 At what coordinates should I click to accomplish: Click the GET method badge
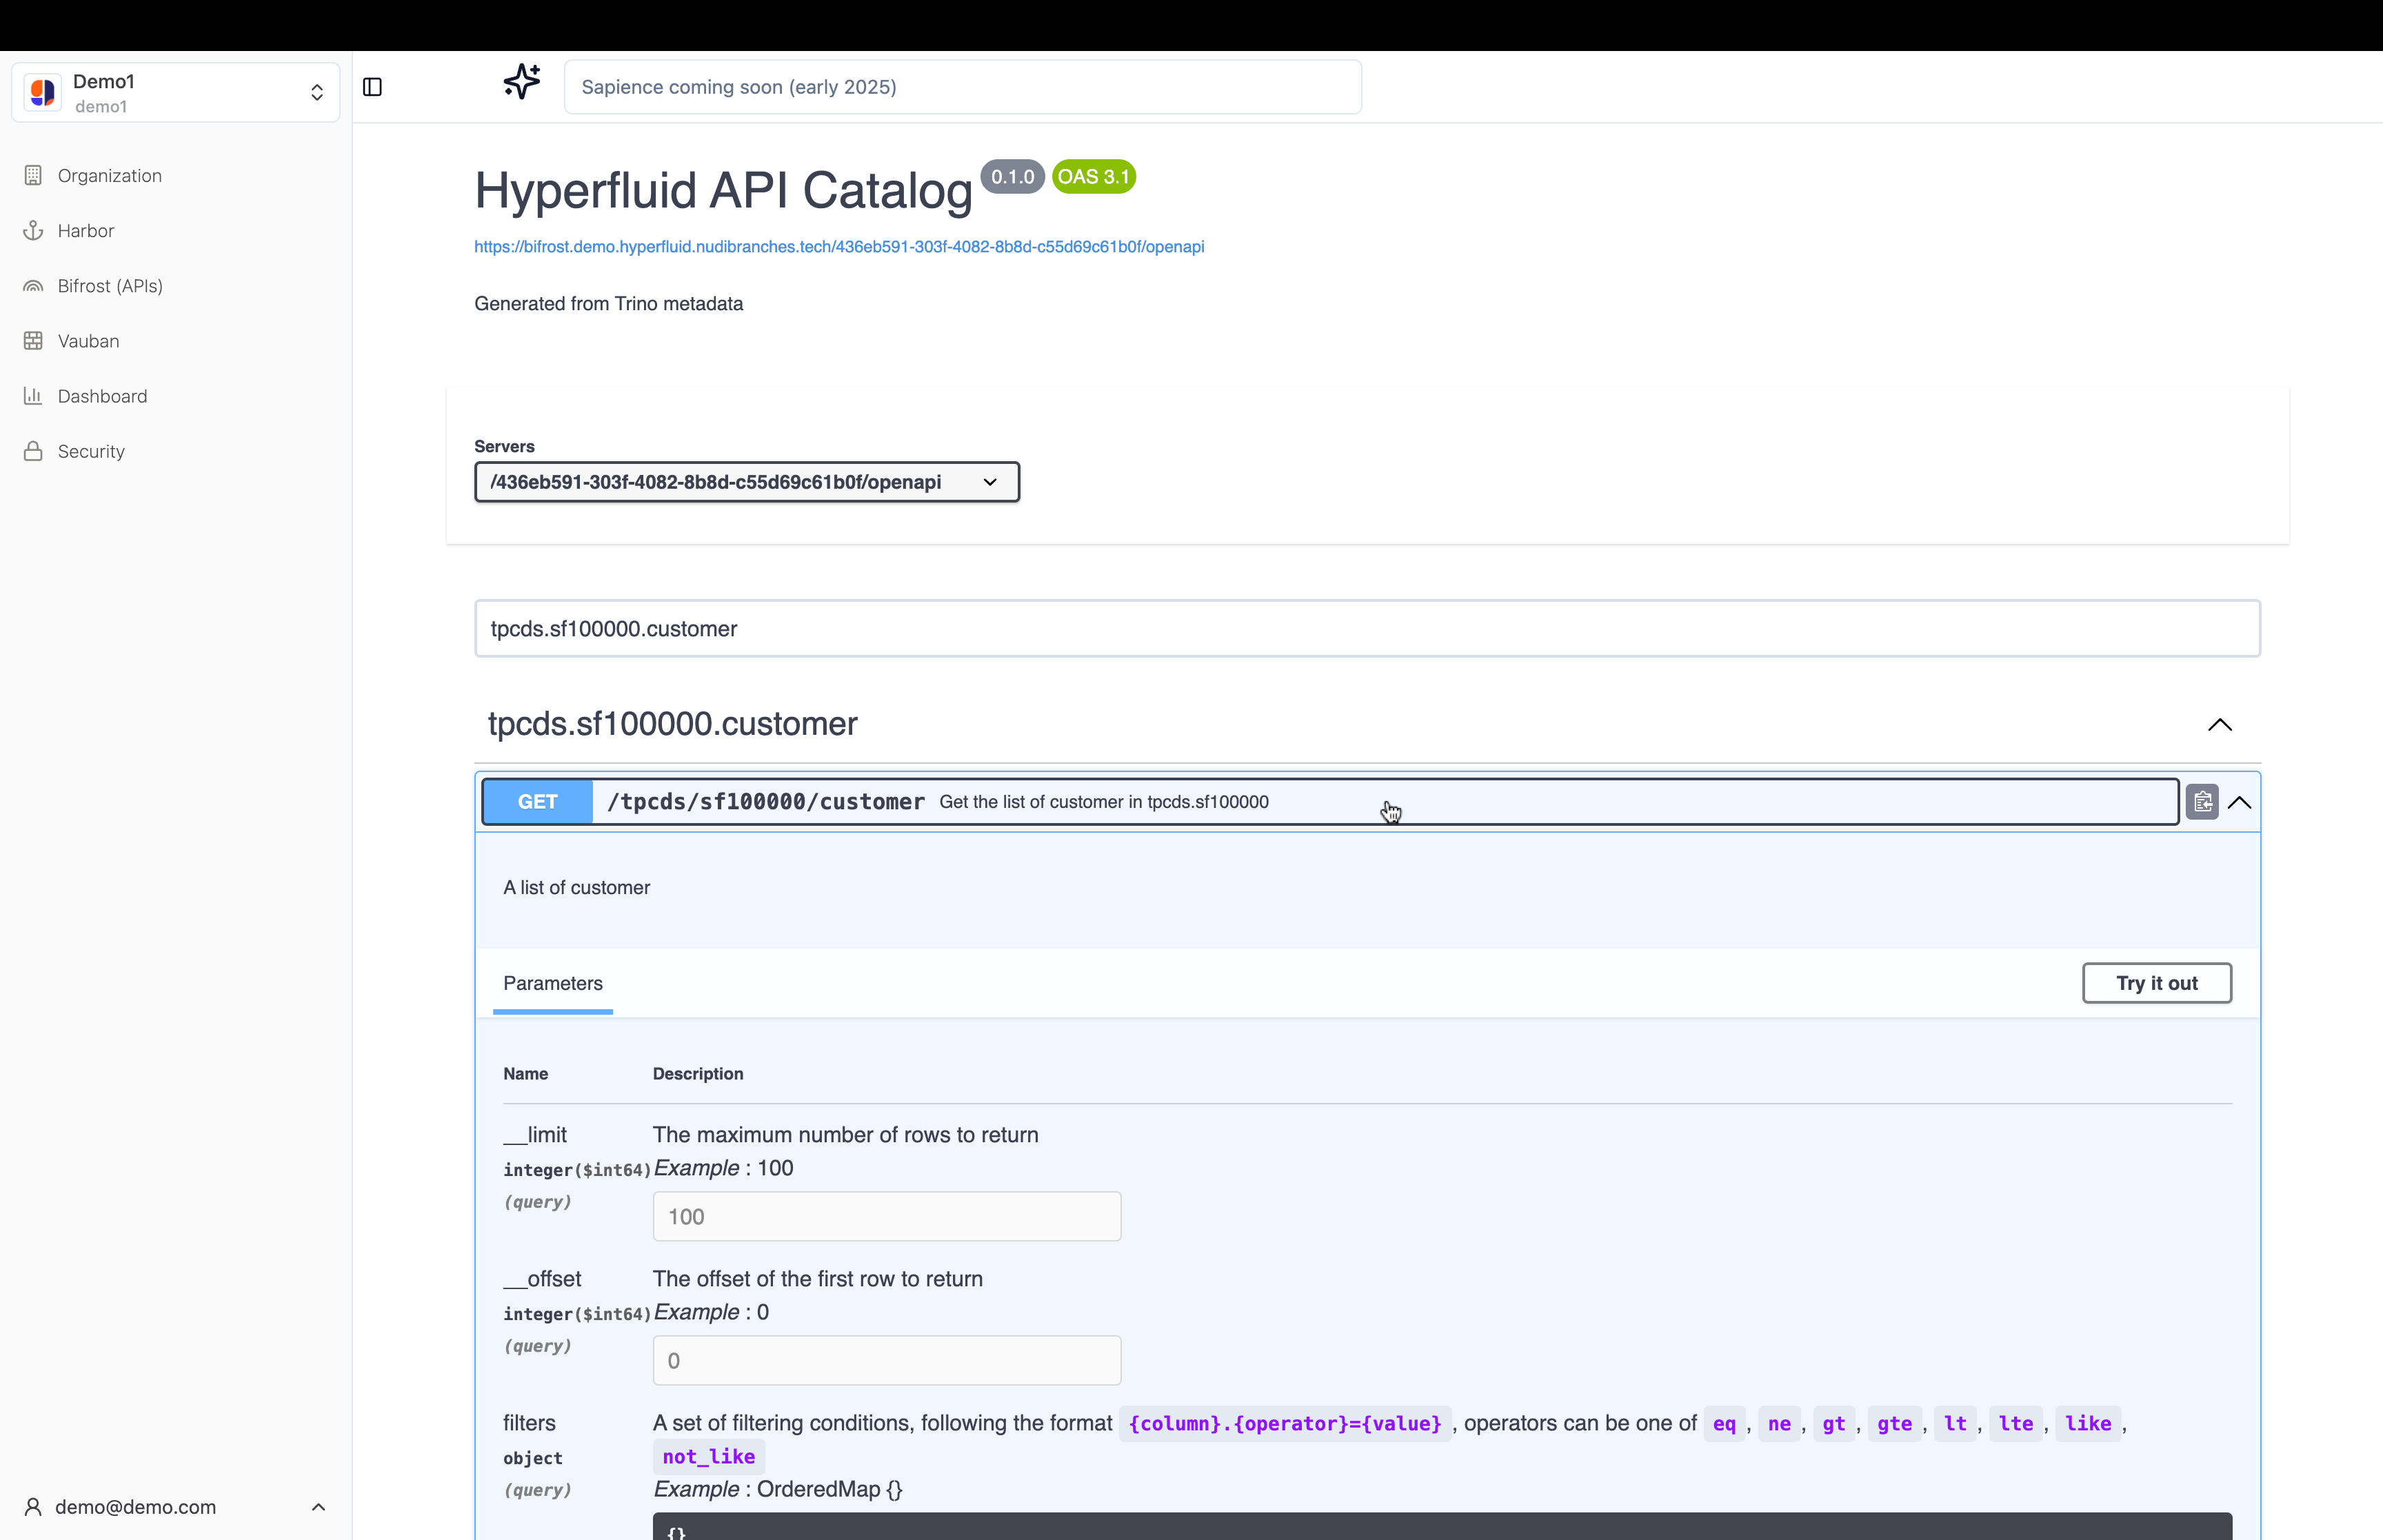click(538, 802)
